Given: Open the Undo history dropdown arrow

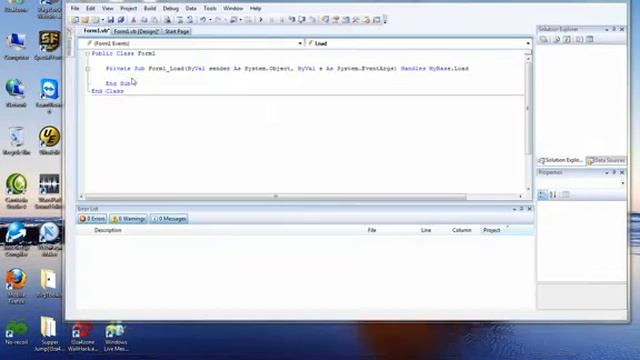Looking at the screenshot, I should pyautogui.click(x=210, y=20).
